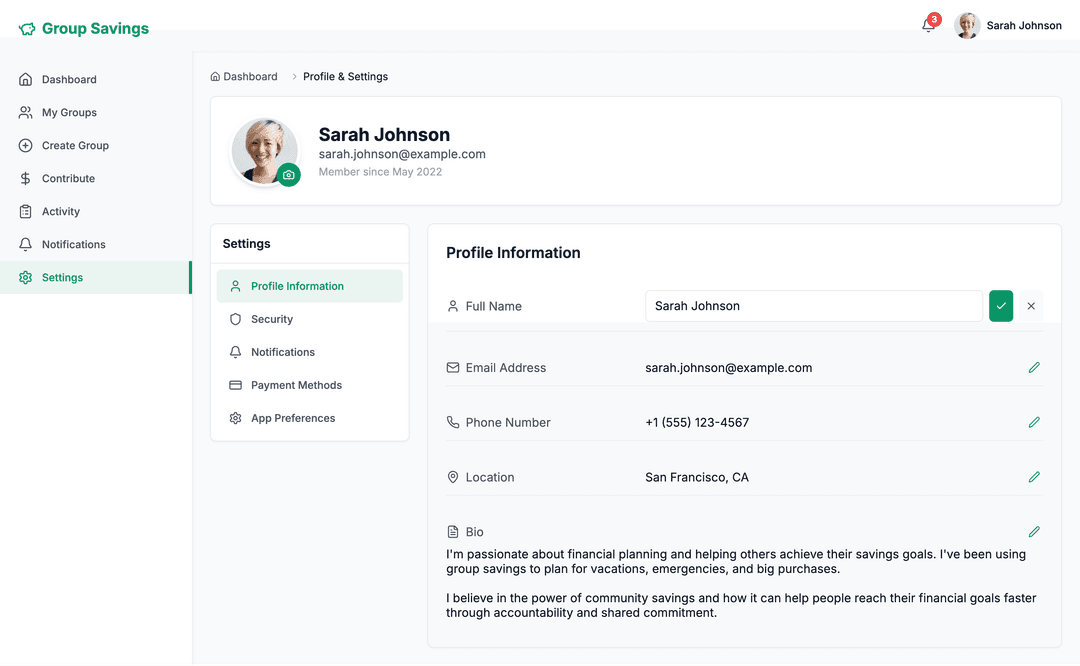The height and width of the screenshot is (666, 1080).
Task: Switch to the Security settings section
Action: [272, 319]
